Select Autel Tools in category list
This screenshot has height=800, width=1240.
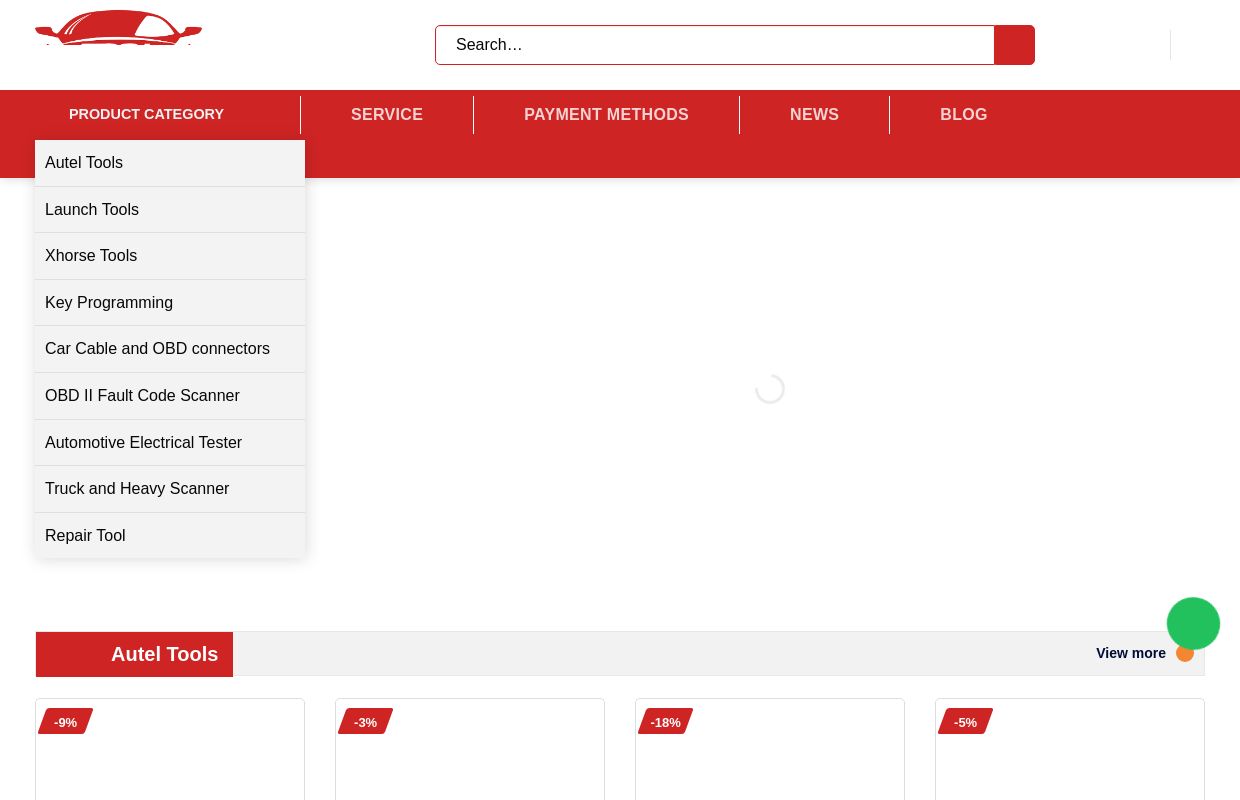[170, 163]
